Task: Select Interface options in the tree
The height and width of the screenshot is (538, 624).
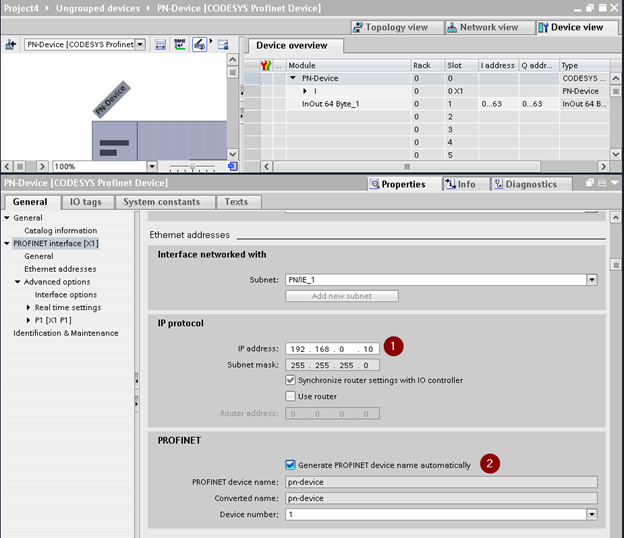Action: 66,294
